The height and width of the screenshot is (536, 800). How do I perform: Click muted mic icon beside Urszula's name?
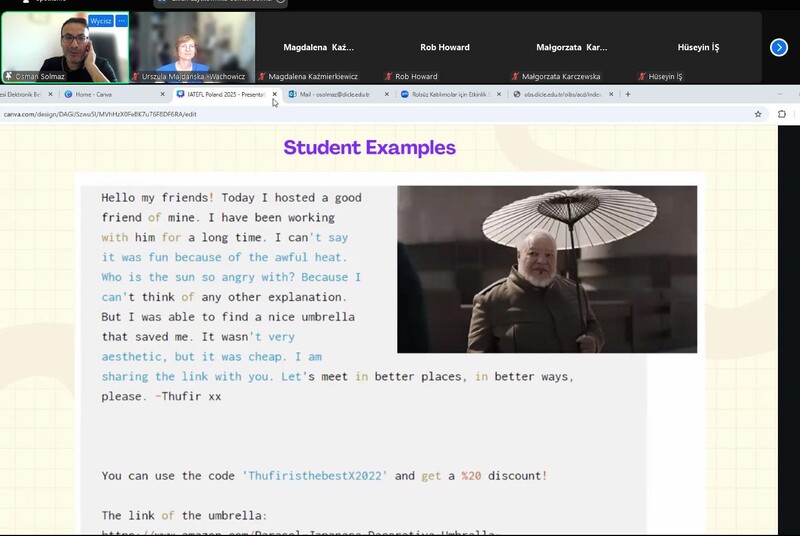coord(136,76)
